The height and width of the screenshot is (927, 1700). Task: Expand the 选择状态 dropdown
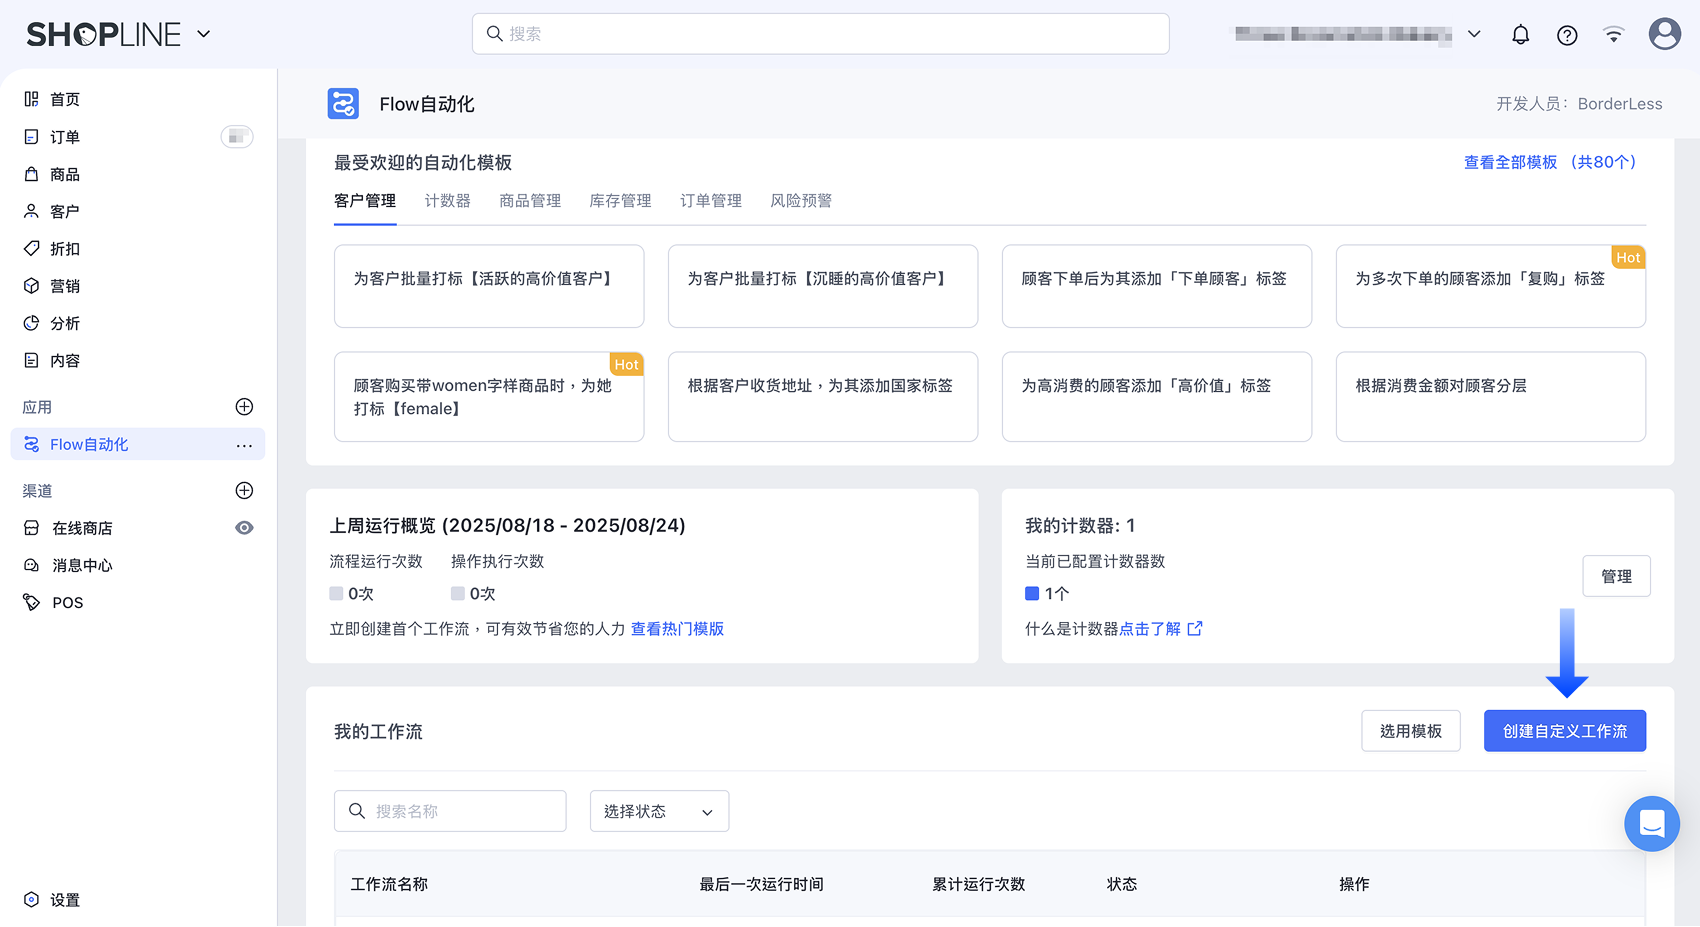click(659, 811)
